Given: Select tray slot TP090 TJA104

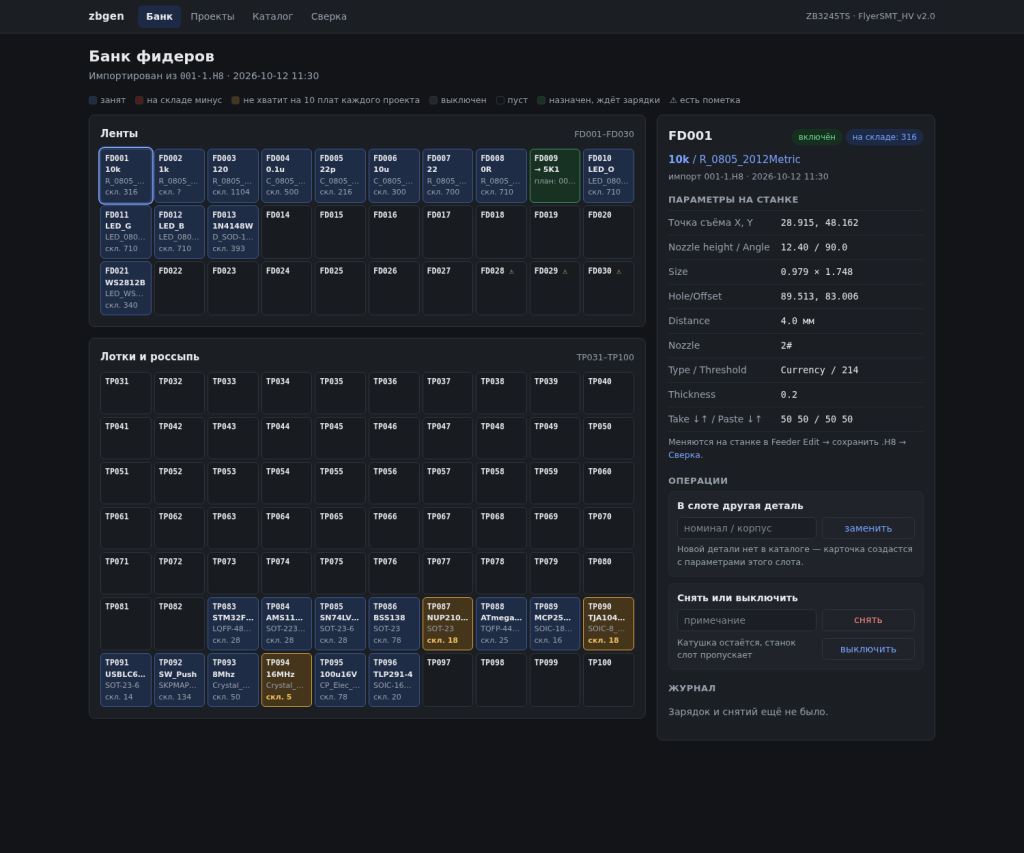Looking at the screenshot, I should click(x=609, y=624).
